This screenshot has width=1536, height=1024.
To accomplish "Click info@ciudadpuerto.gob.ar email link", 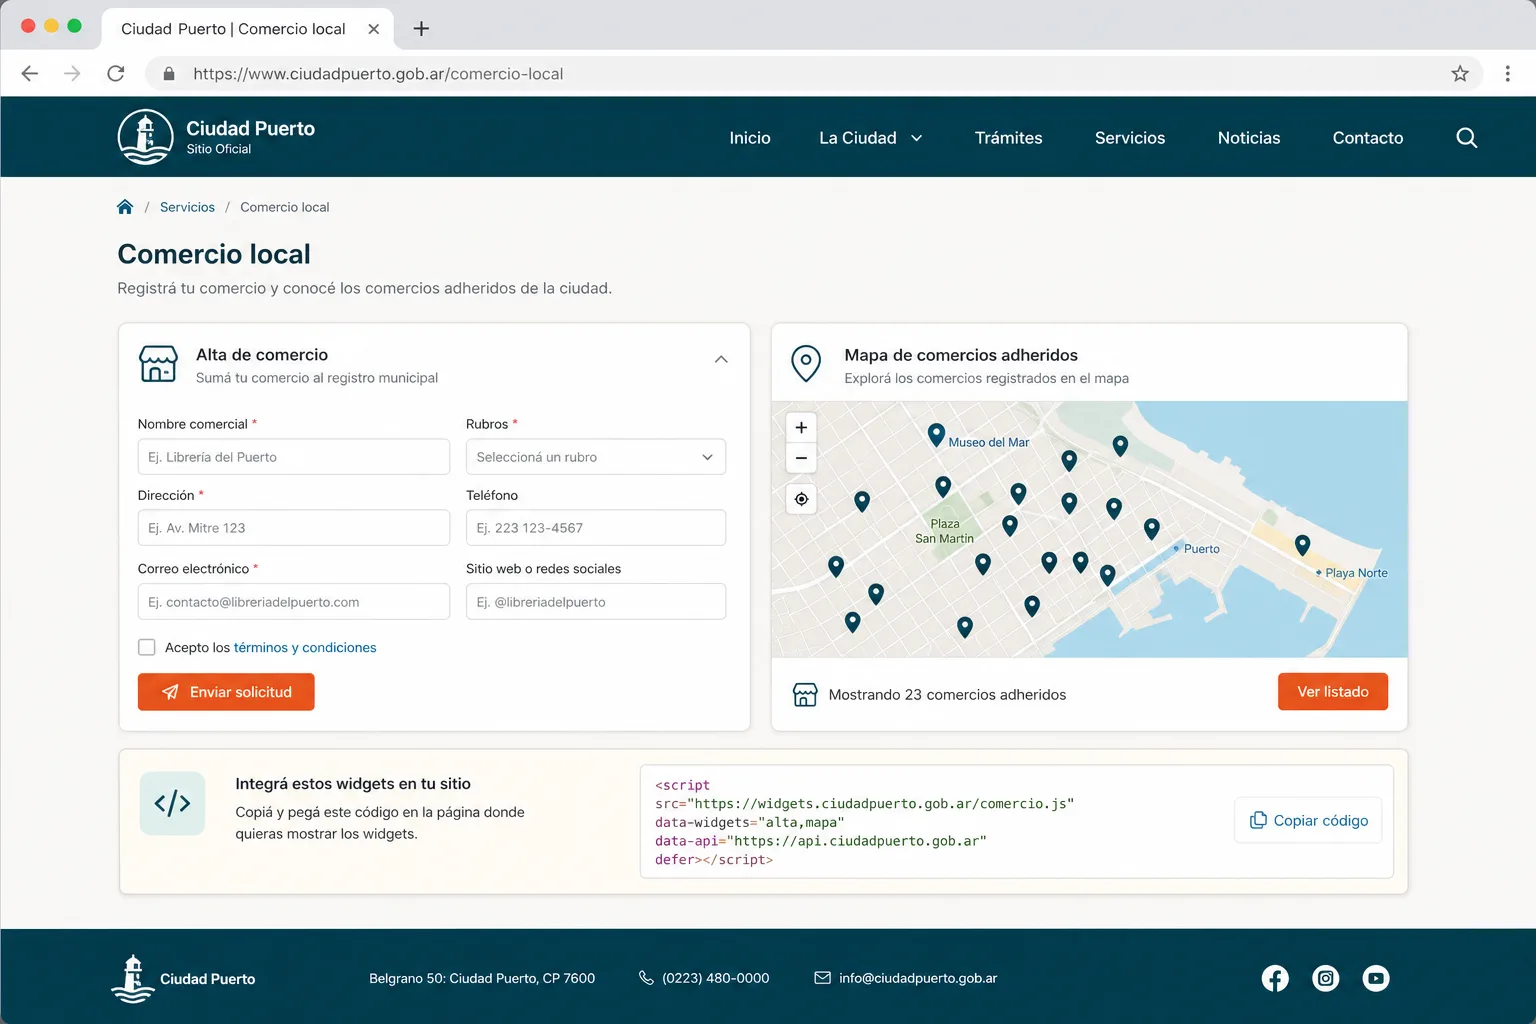I will pos(918,978).
